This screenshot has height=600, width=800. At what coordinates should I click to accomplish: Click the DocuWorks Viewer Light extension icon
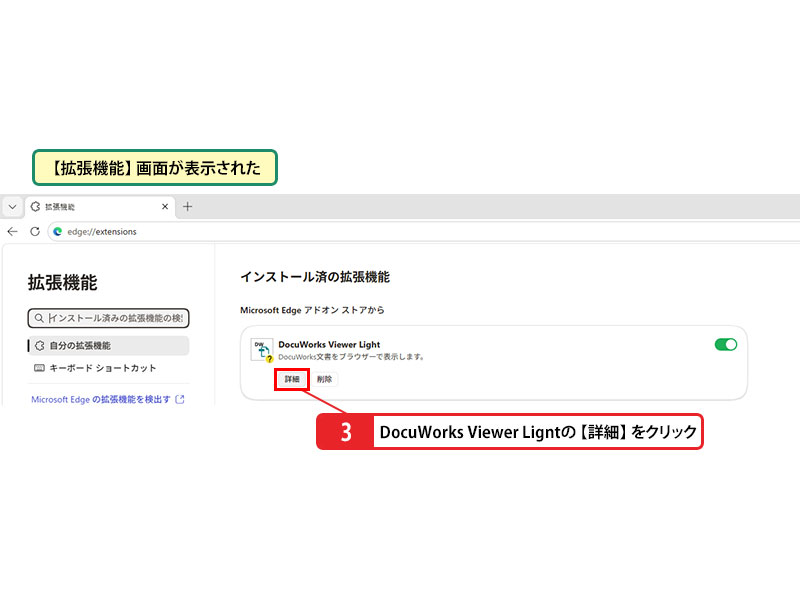[x=262, y=351]
